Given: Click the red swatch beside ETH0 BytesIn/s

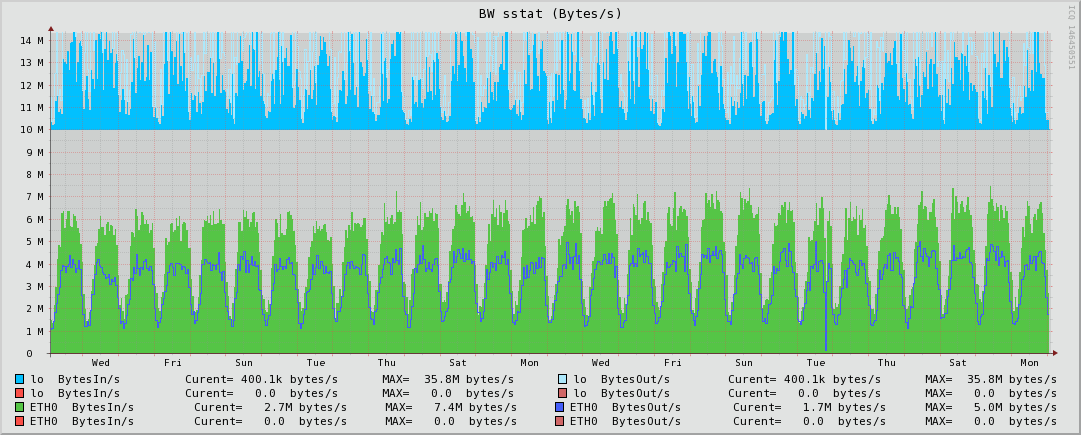Looking at the screenshot, I should pyautogui.click(x=19, y=421).
